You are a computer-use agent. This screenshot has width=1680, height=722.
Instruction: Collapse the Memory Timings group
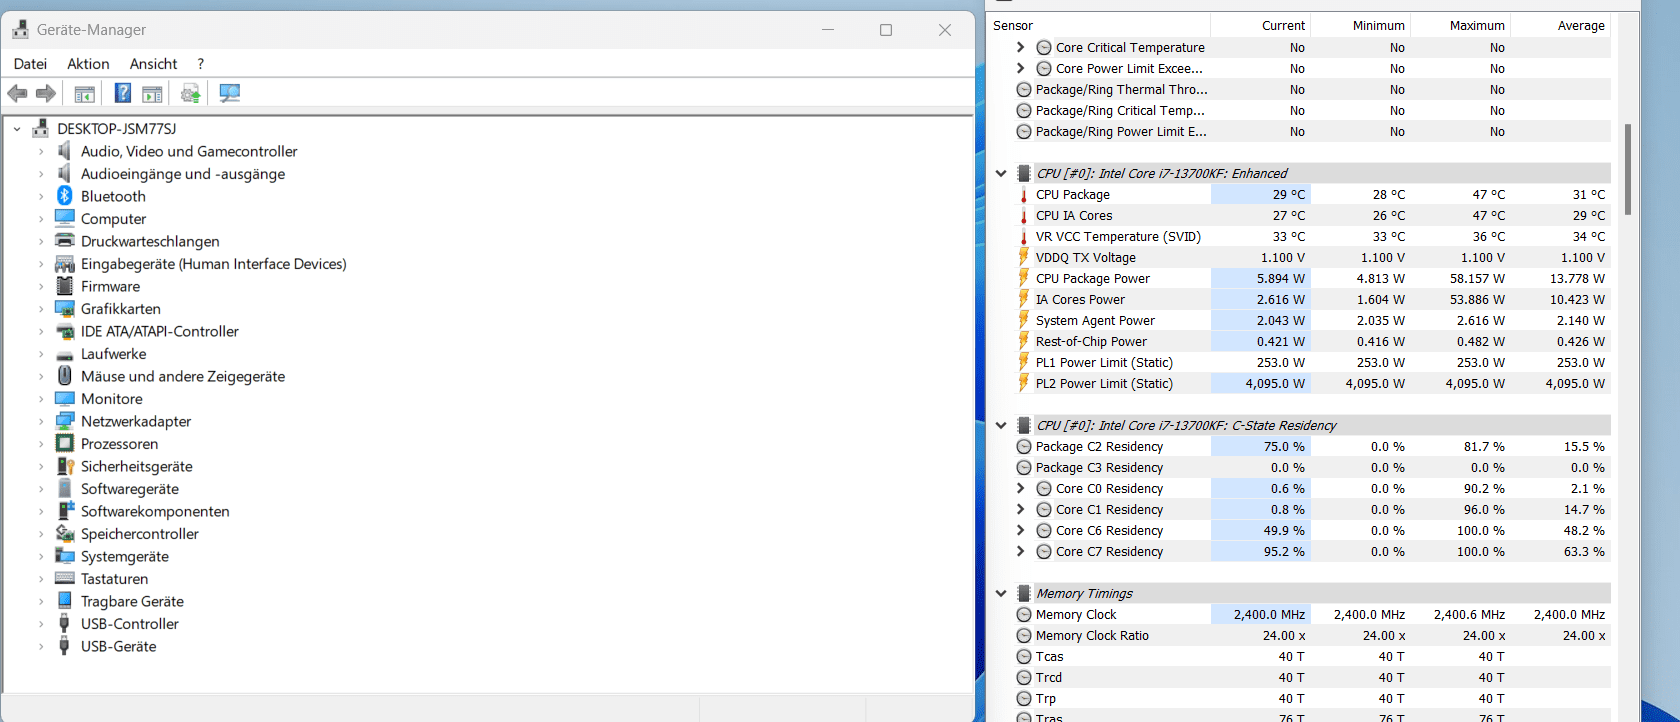1001,593
